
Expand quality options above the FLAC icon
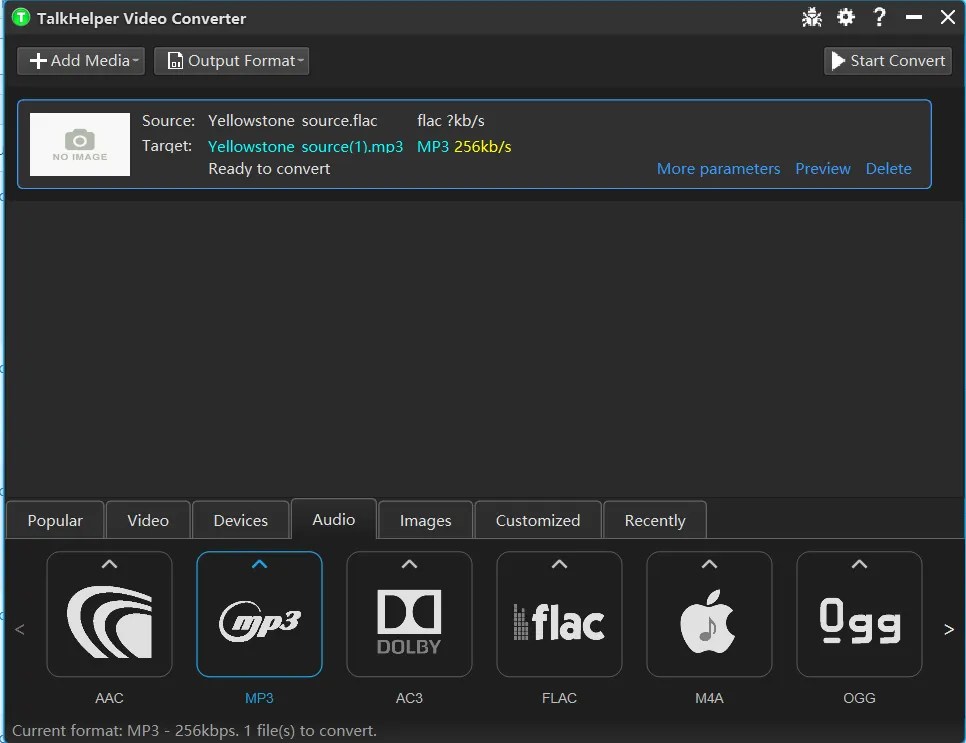pos(559,566)
